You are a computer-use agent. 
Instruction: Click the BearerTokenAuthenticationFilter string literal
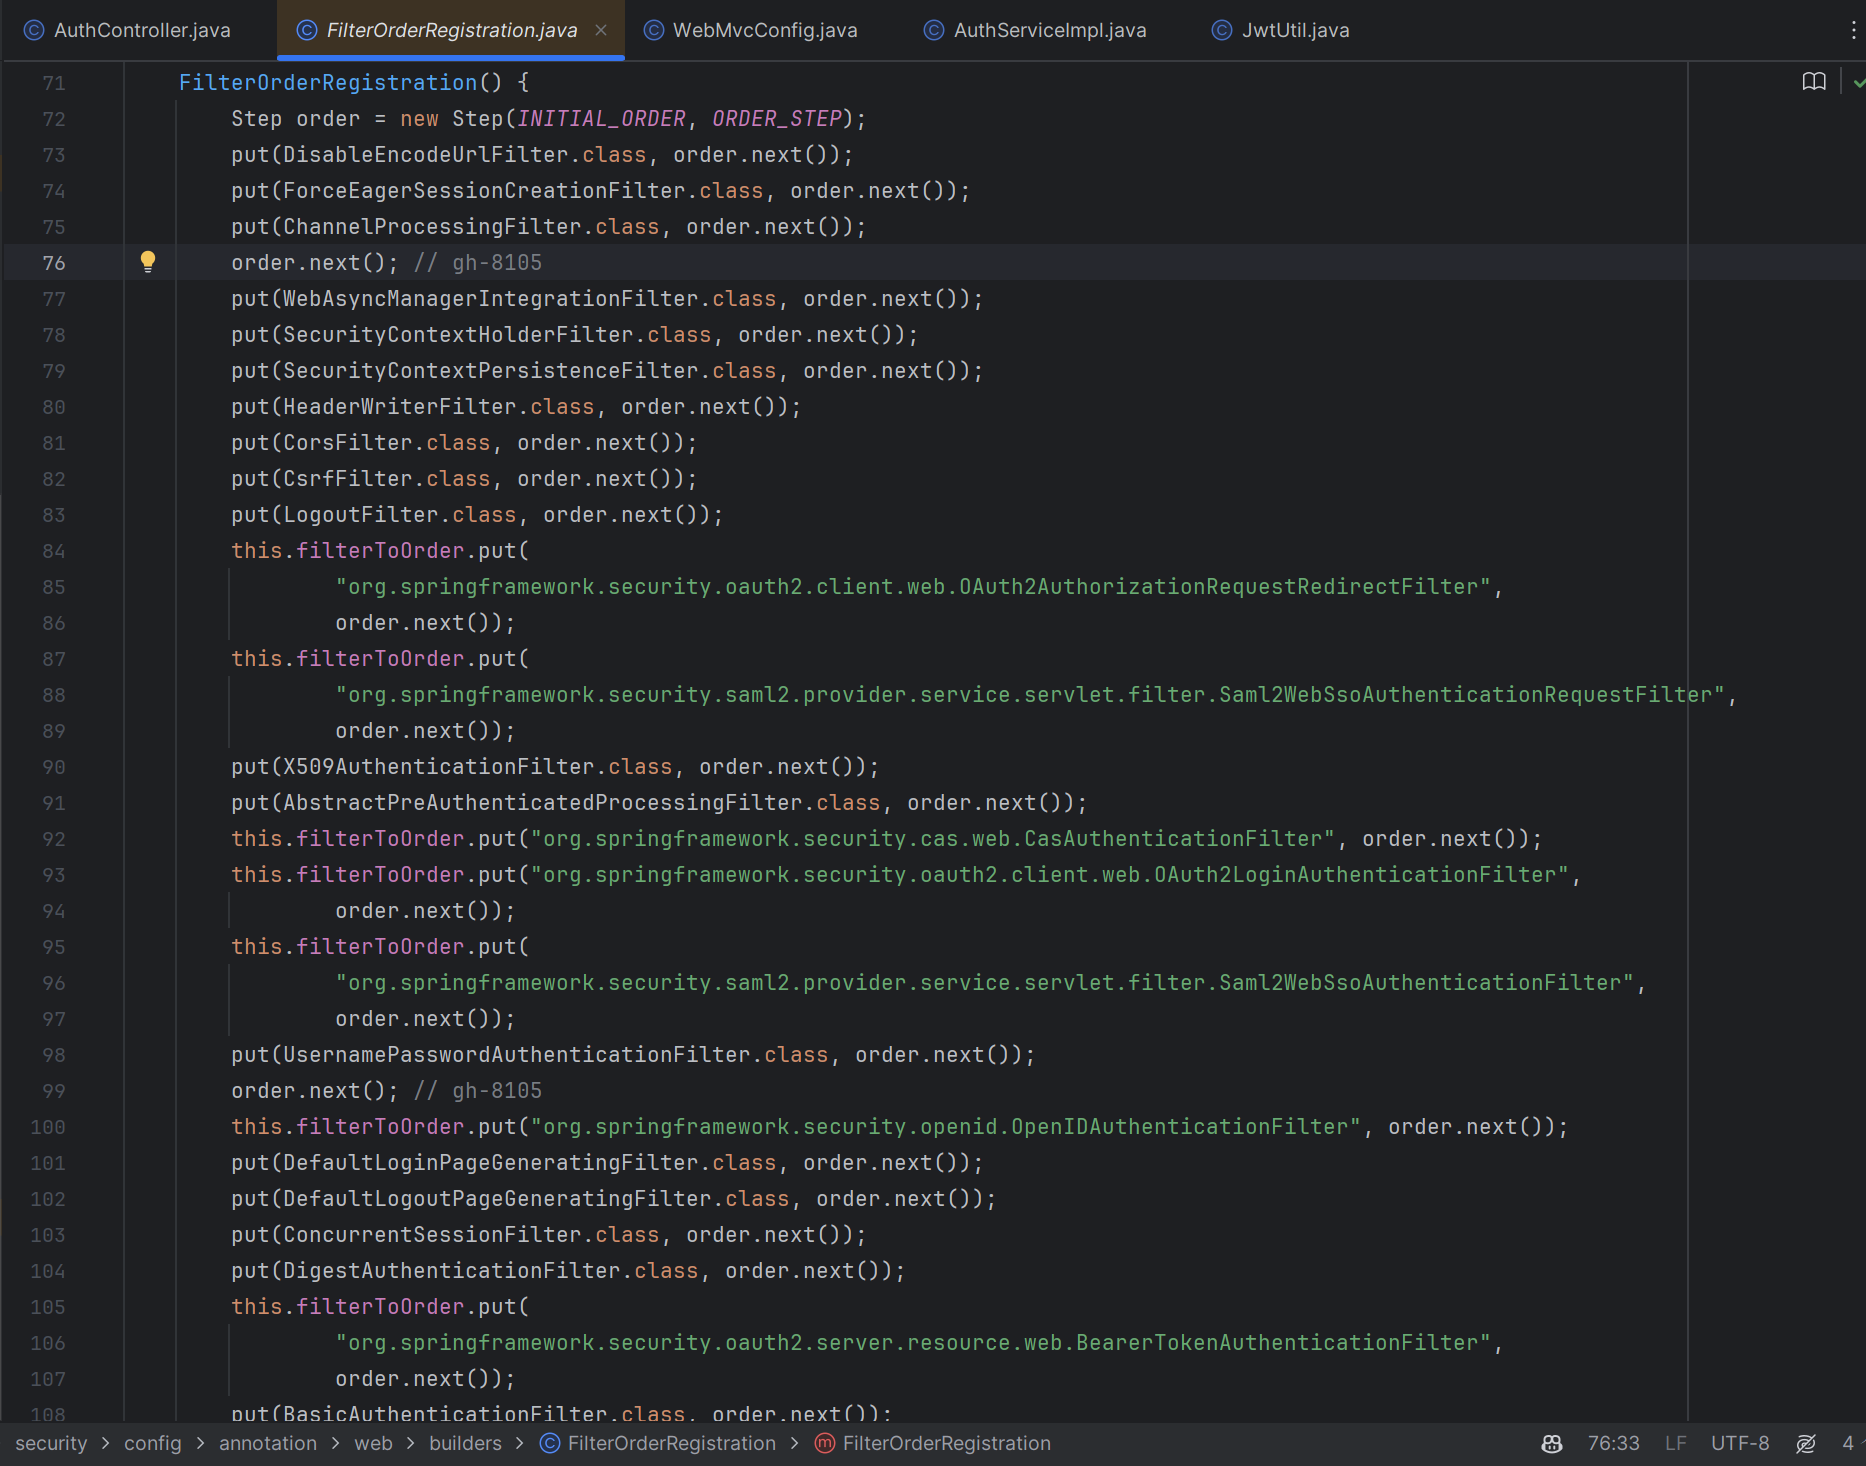click(x=914, y=1343)
